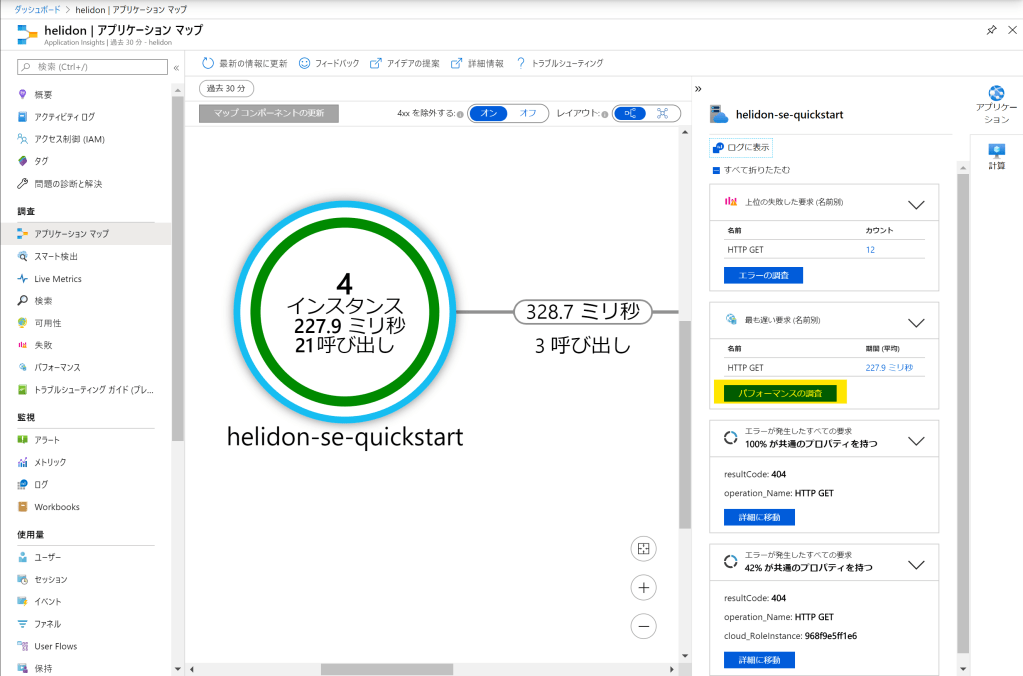1023x676 pixels.
Task: Click the refresh icon in toolbar
Action: 208,63
